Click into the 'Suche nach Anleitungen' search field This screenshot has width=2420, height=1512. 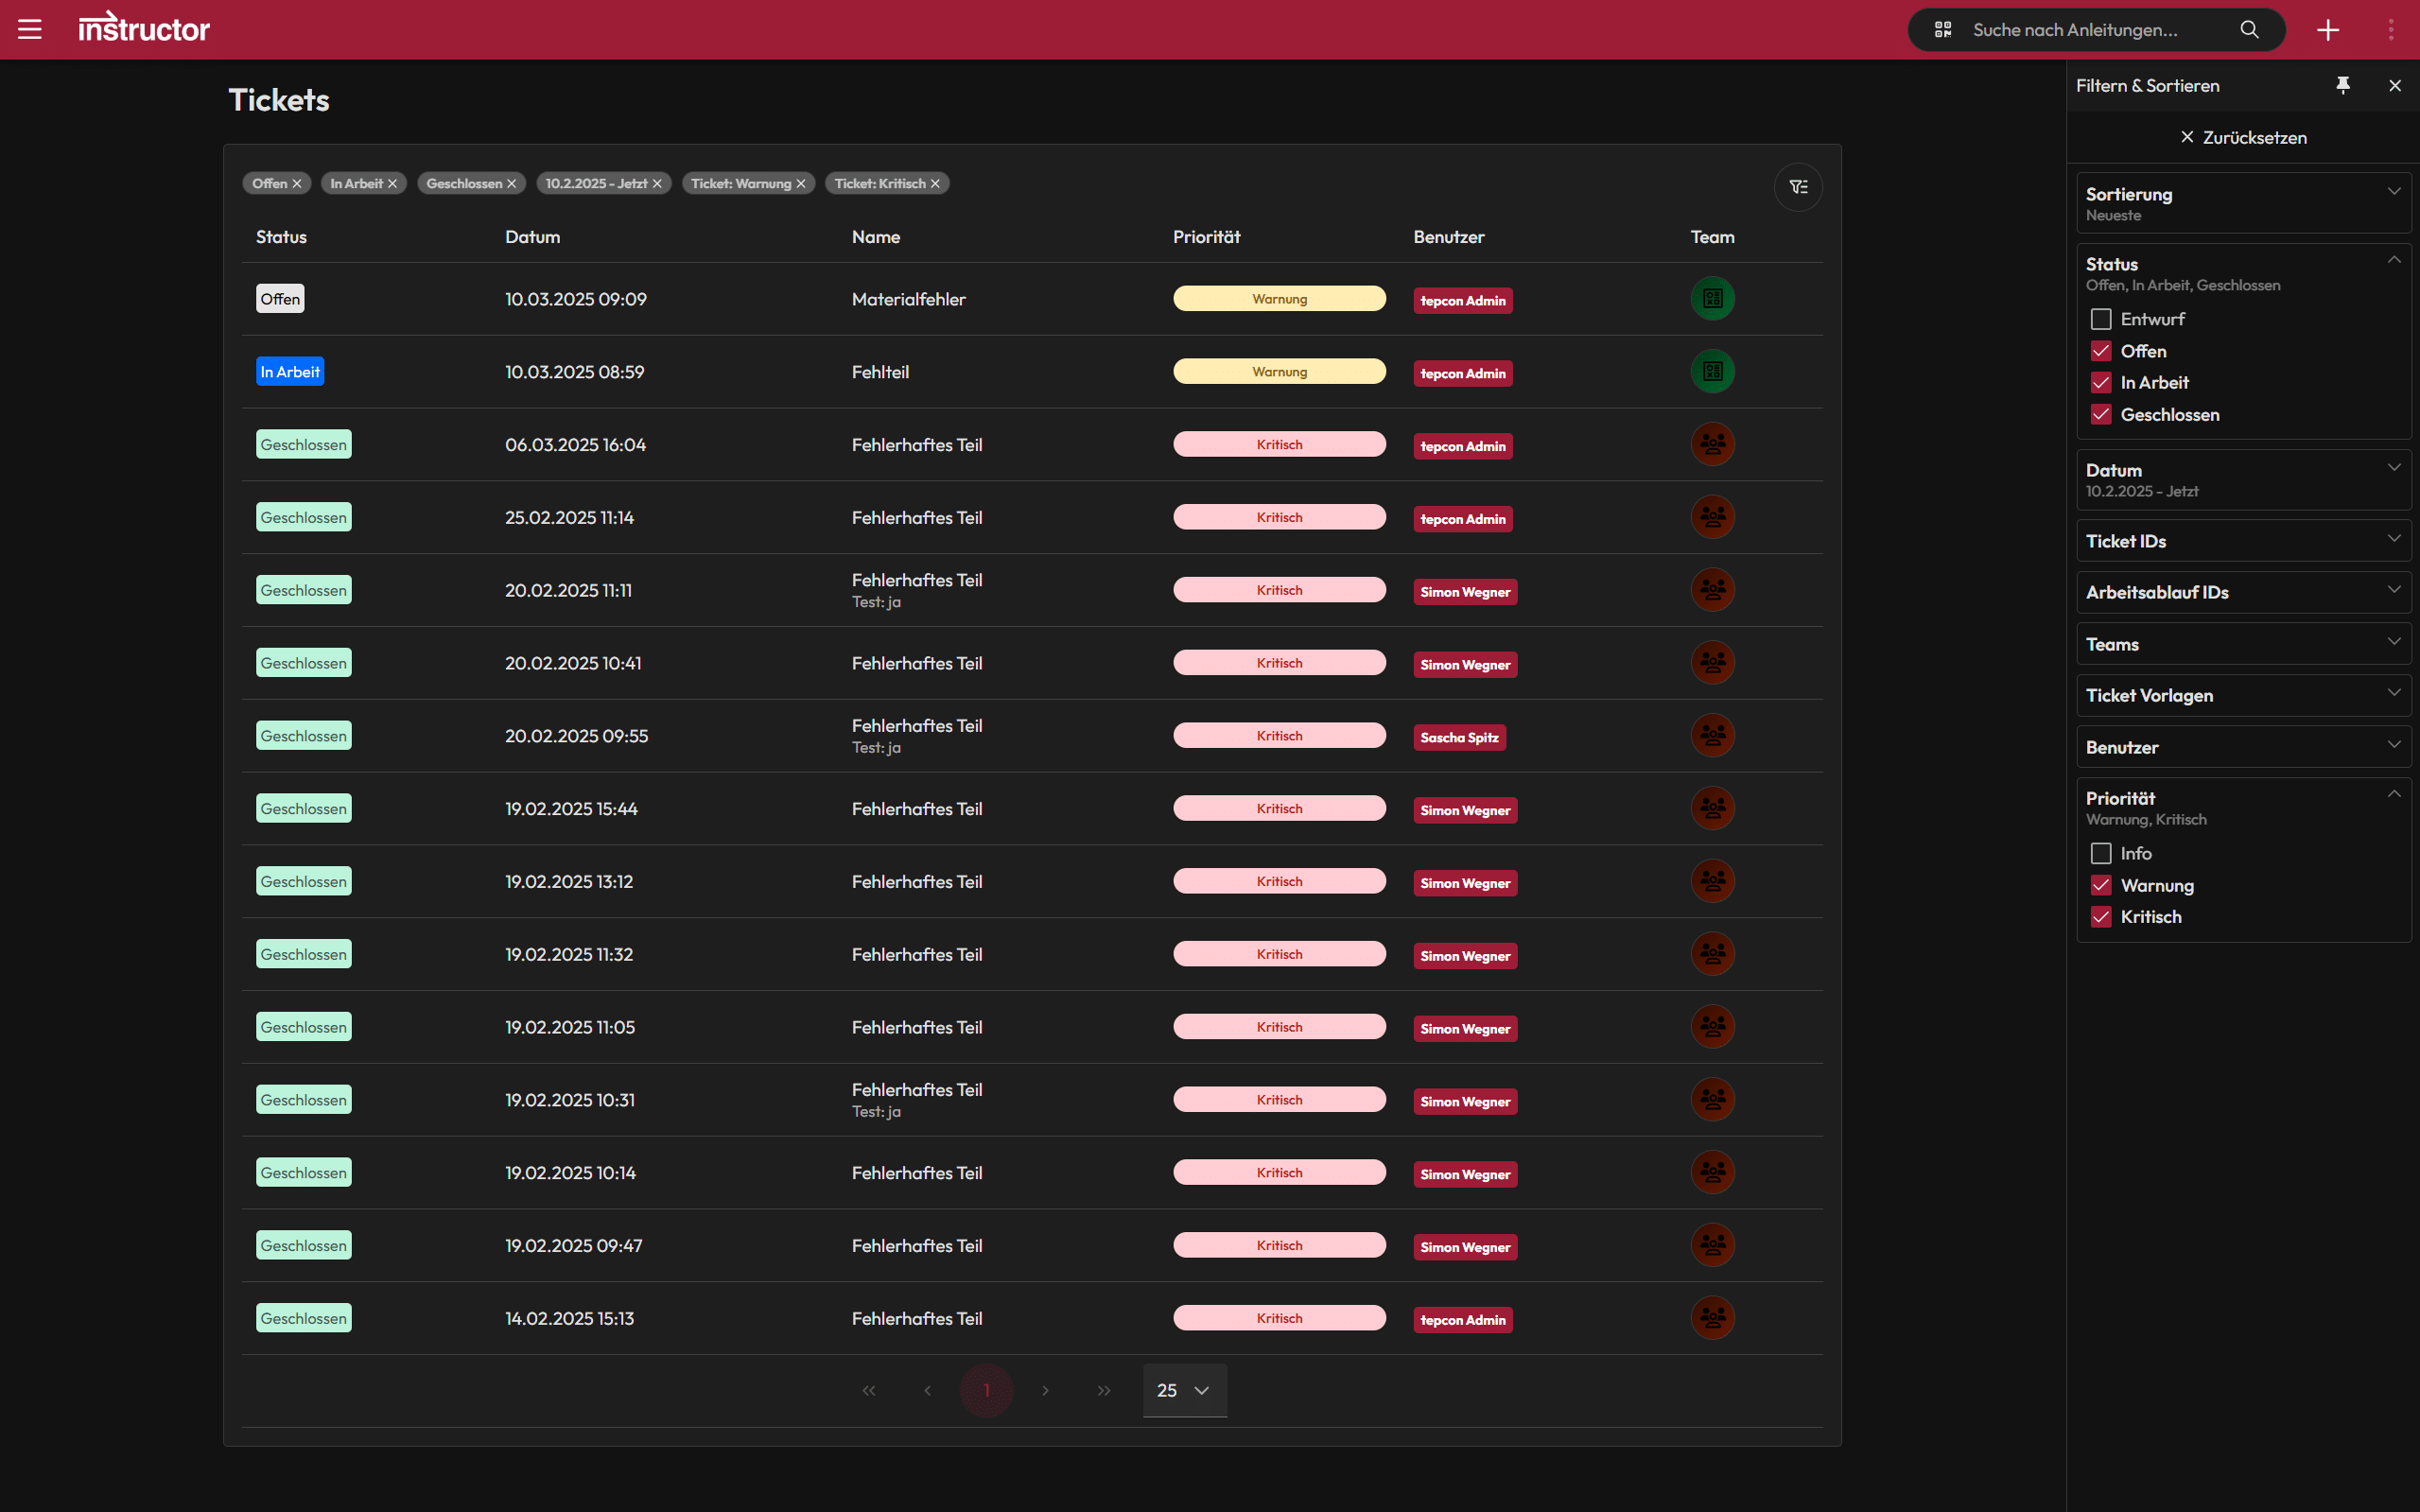2080,29
